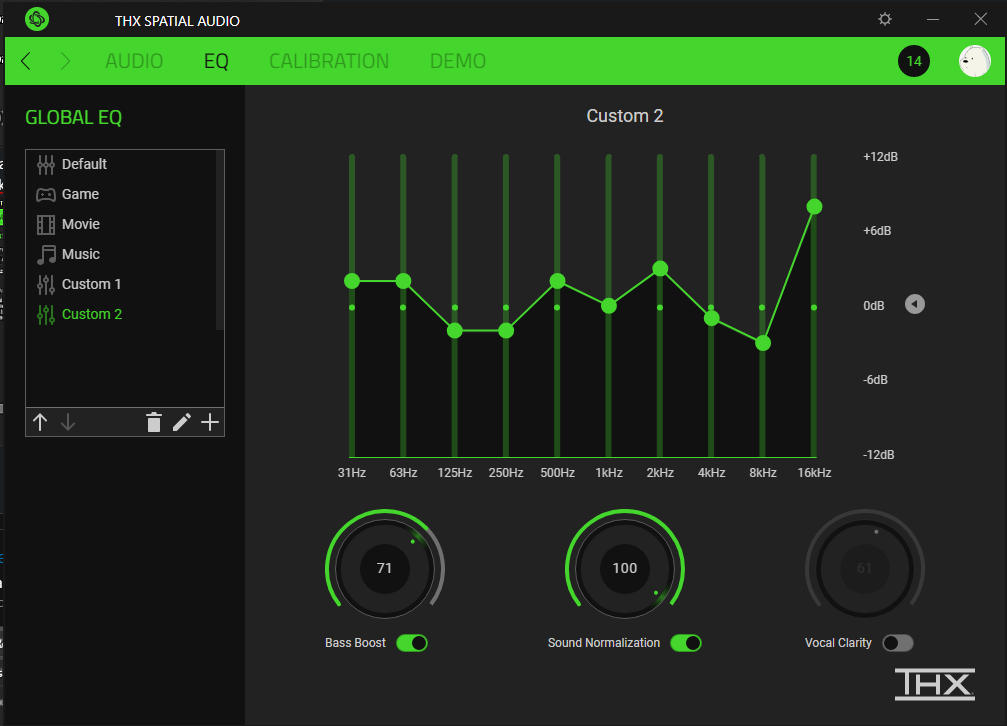
Task: Select the Movie EQ preset
Action: [x=121, y=224]
